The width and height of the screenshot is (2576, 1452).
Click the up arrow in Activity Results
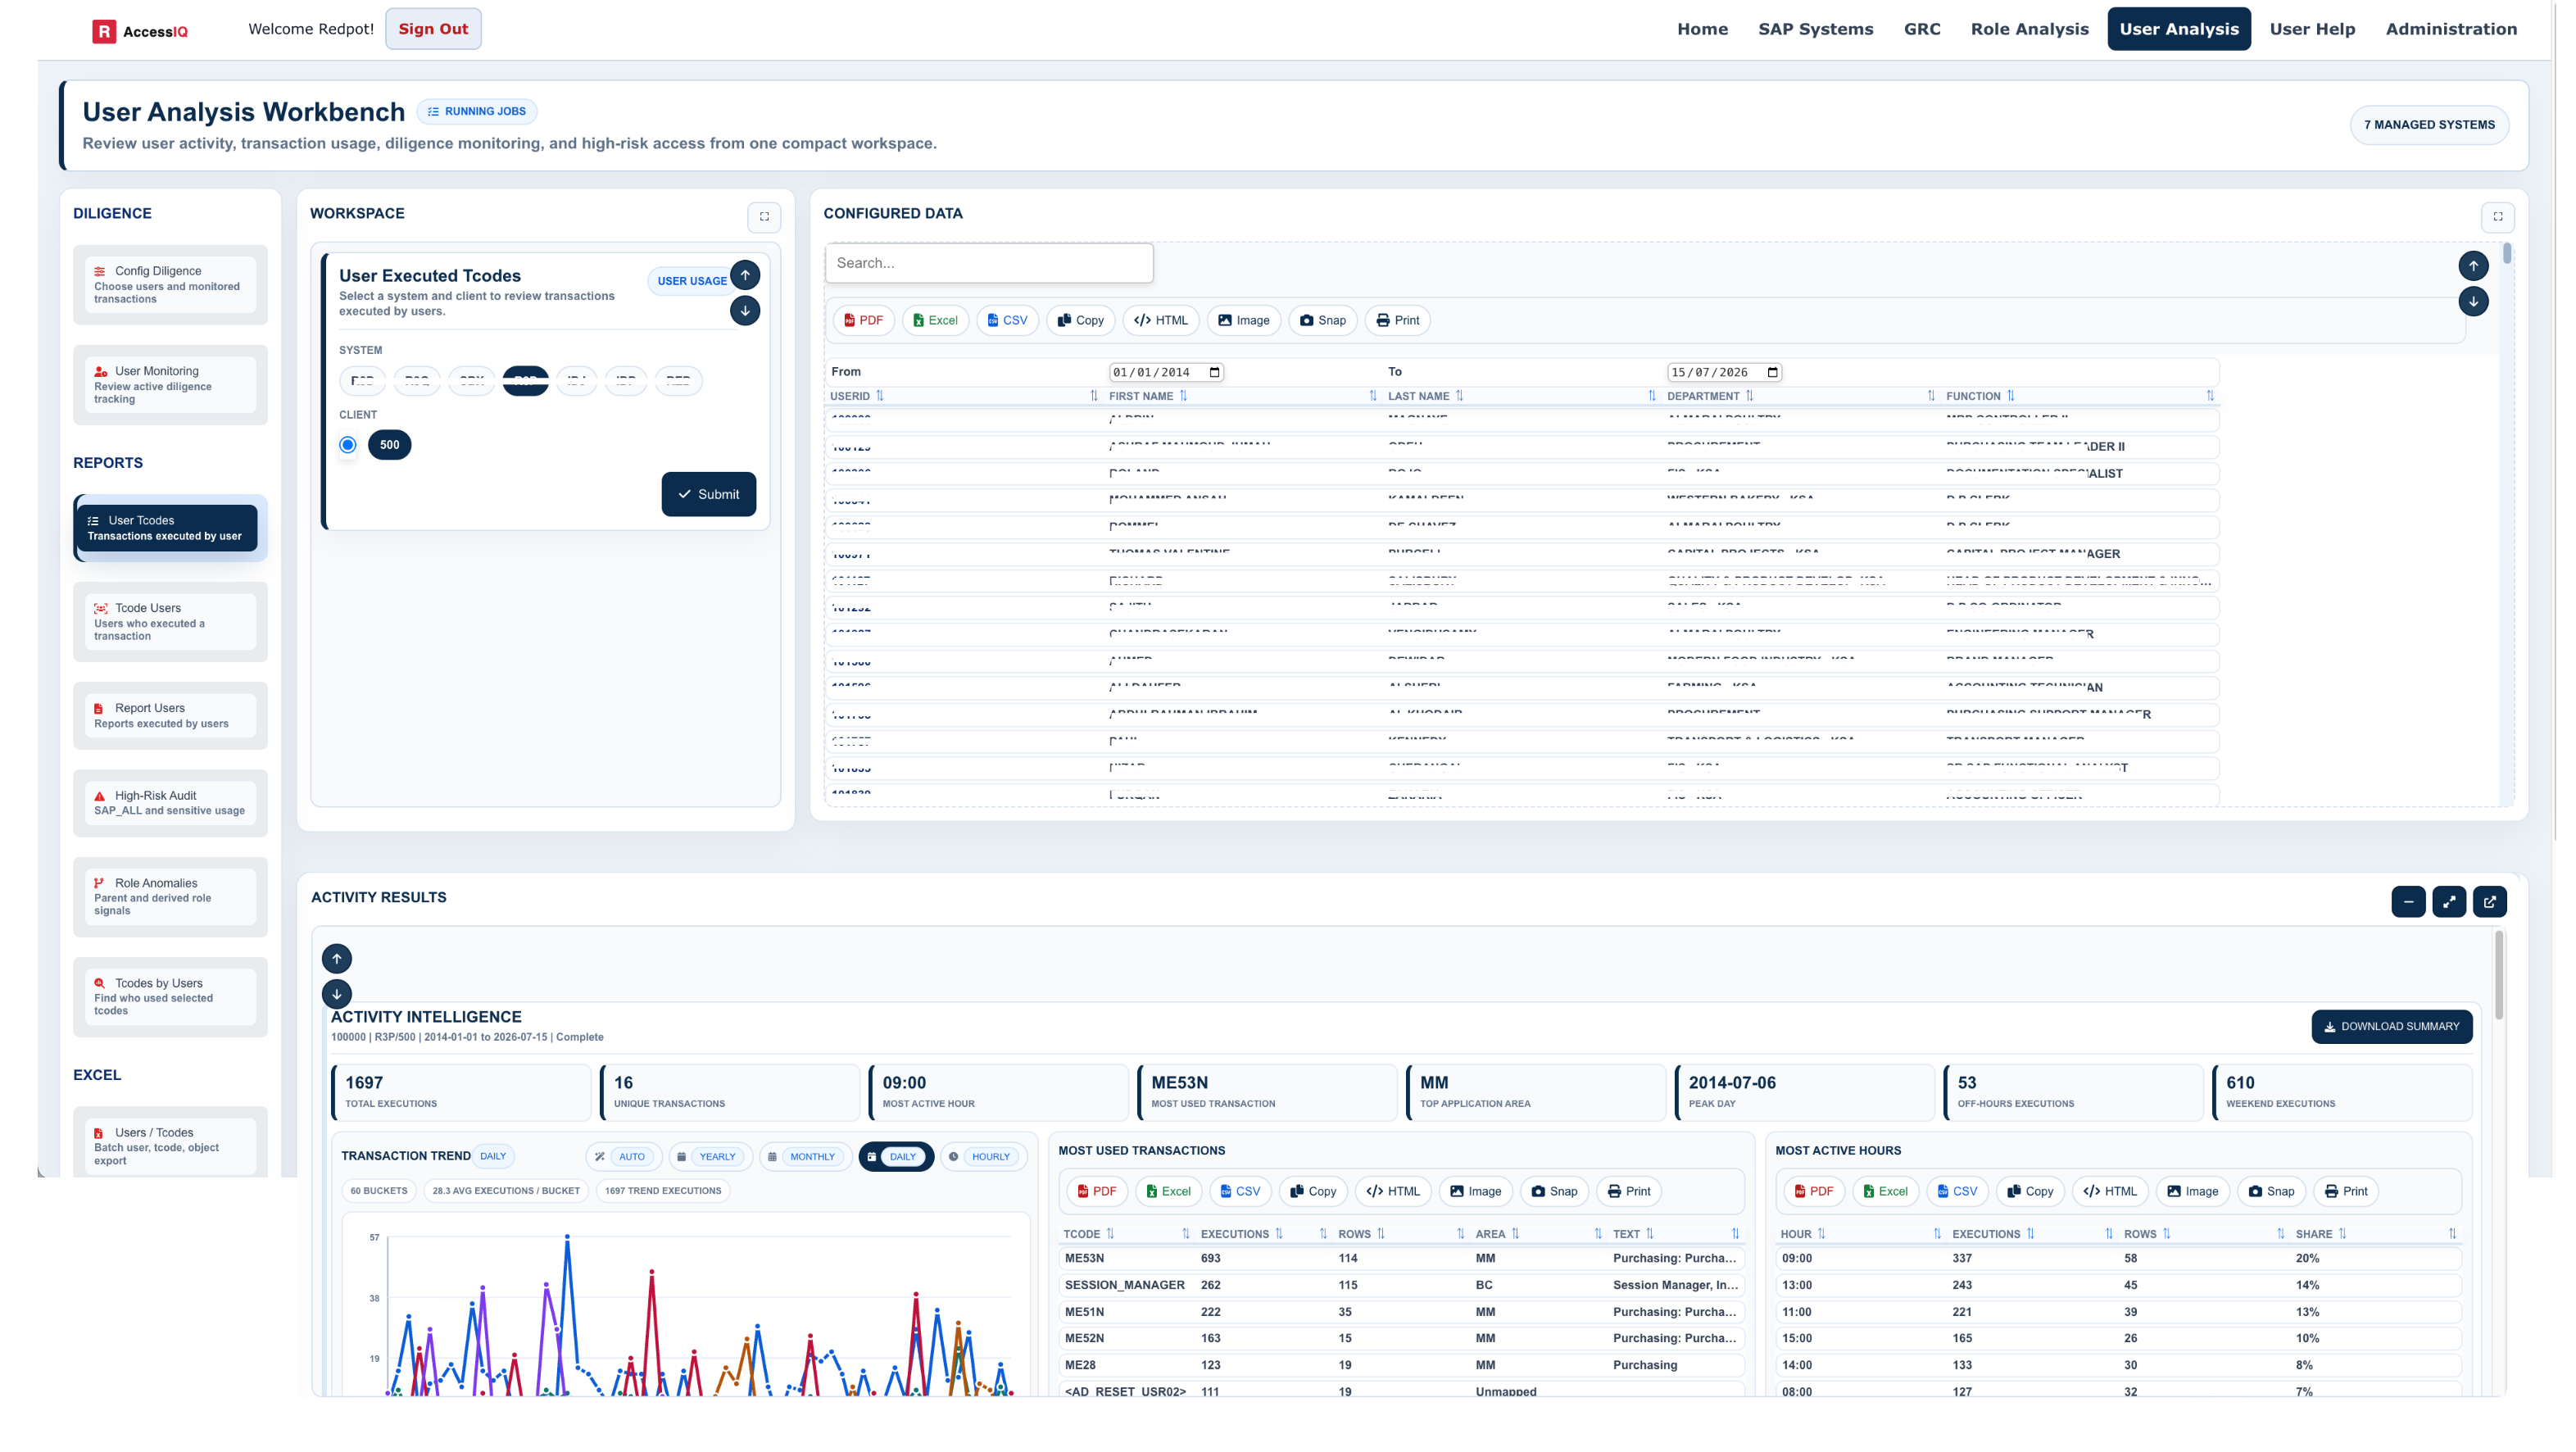pos(337,959)
